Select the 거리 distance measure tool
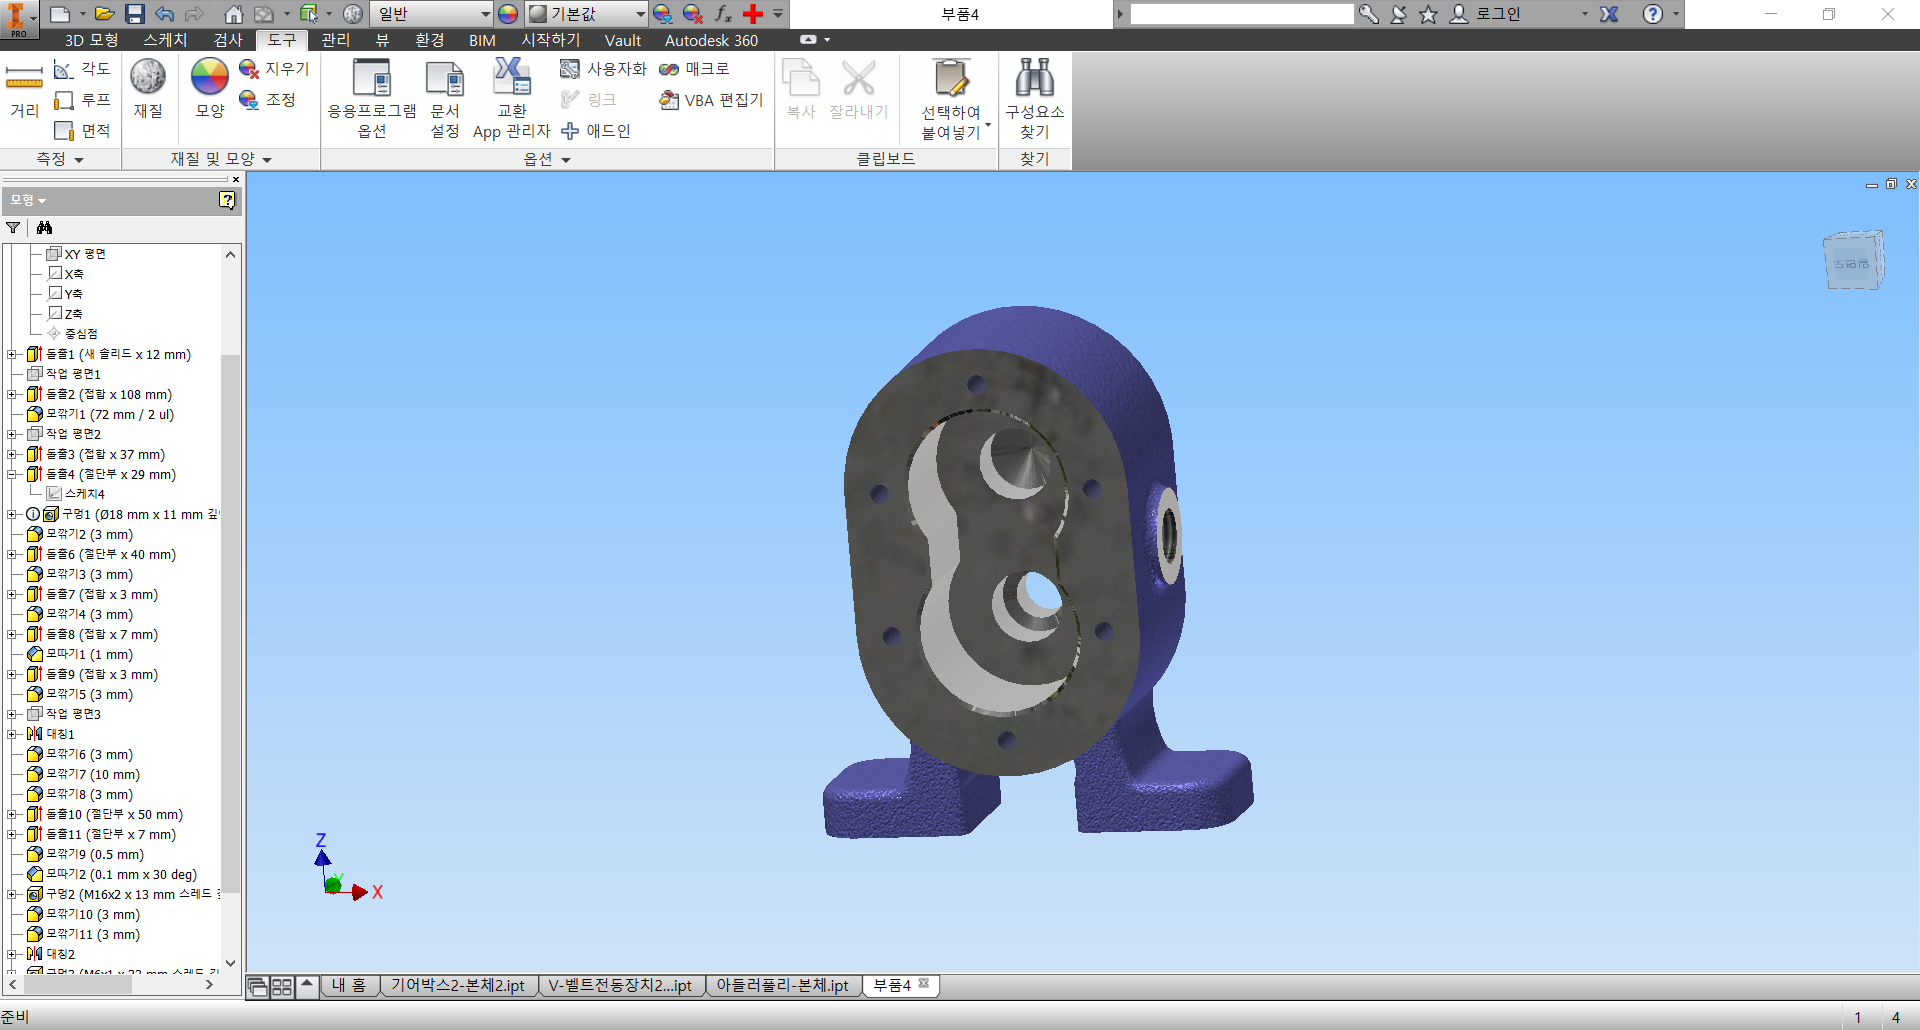Image resolution: width=1920 pixels, height=1030 pixels. (24, 91)
